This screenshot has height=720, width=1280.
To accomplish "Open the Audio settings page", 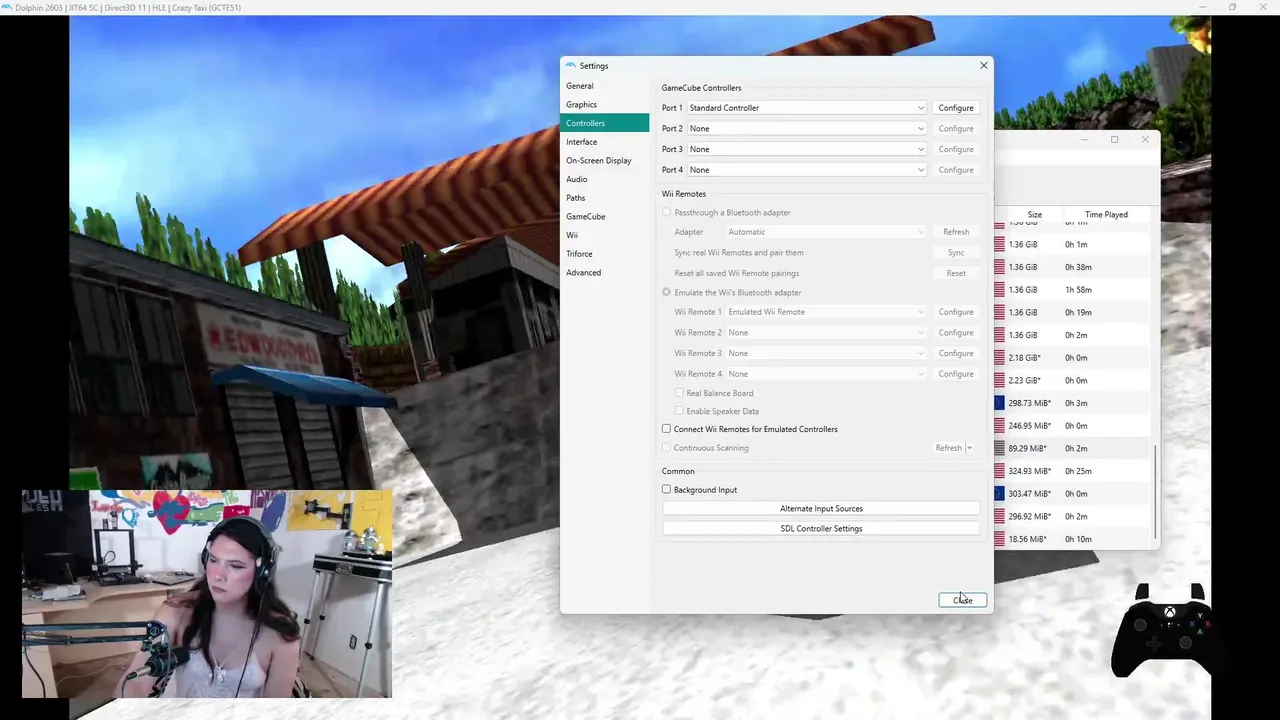I will coord(604,179).
